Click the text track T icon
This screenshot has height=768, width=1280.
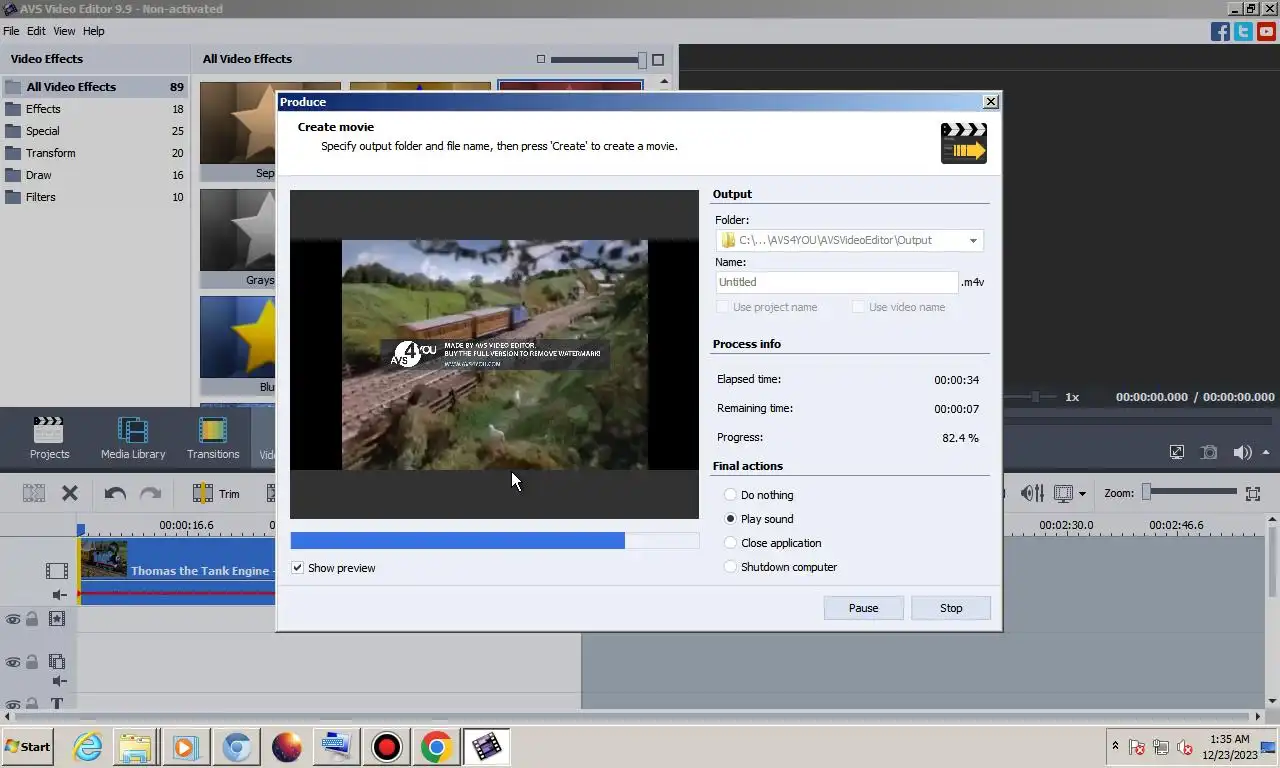57,704
